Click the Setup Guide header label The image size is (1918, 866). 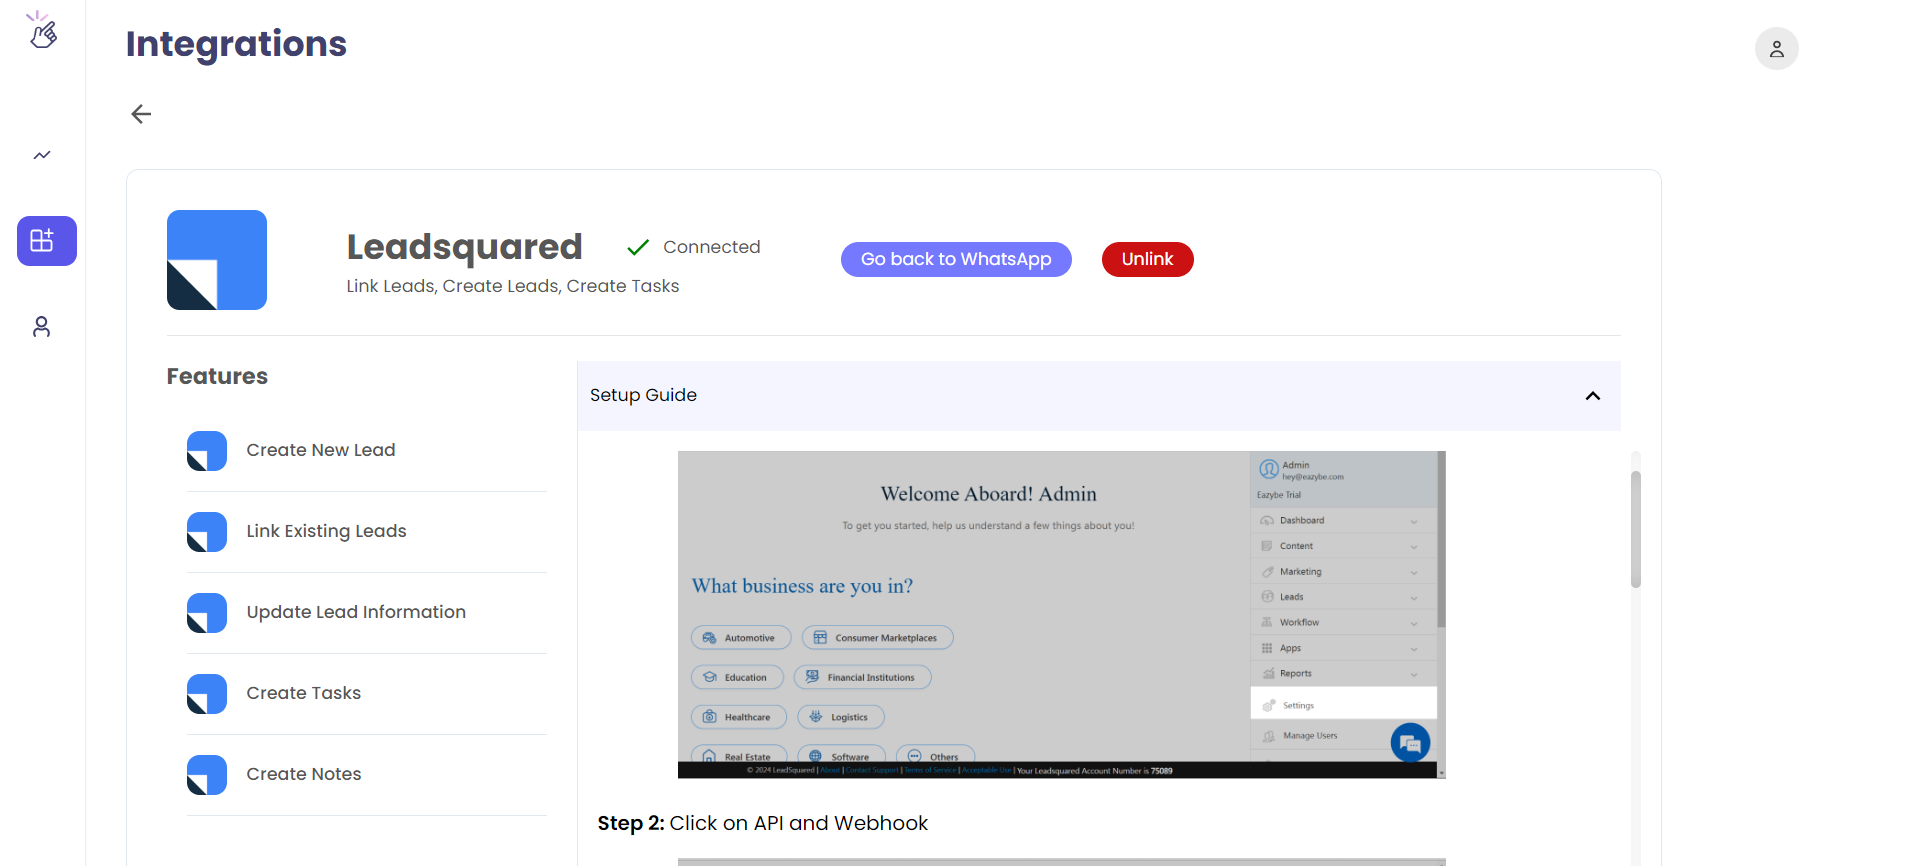[x=643, y=395]
